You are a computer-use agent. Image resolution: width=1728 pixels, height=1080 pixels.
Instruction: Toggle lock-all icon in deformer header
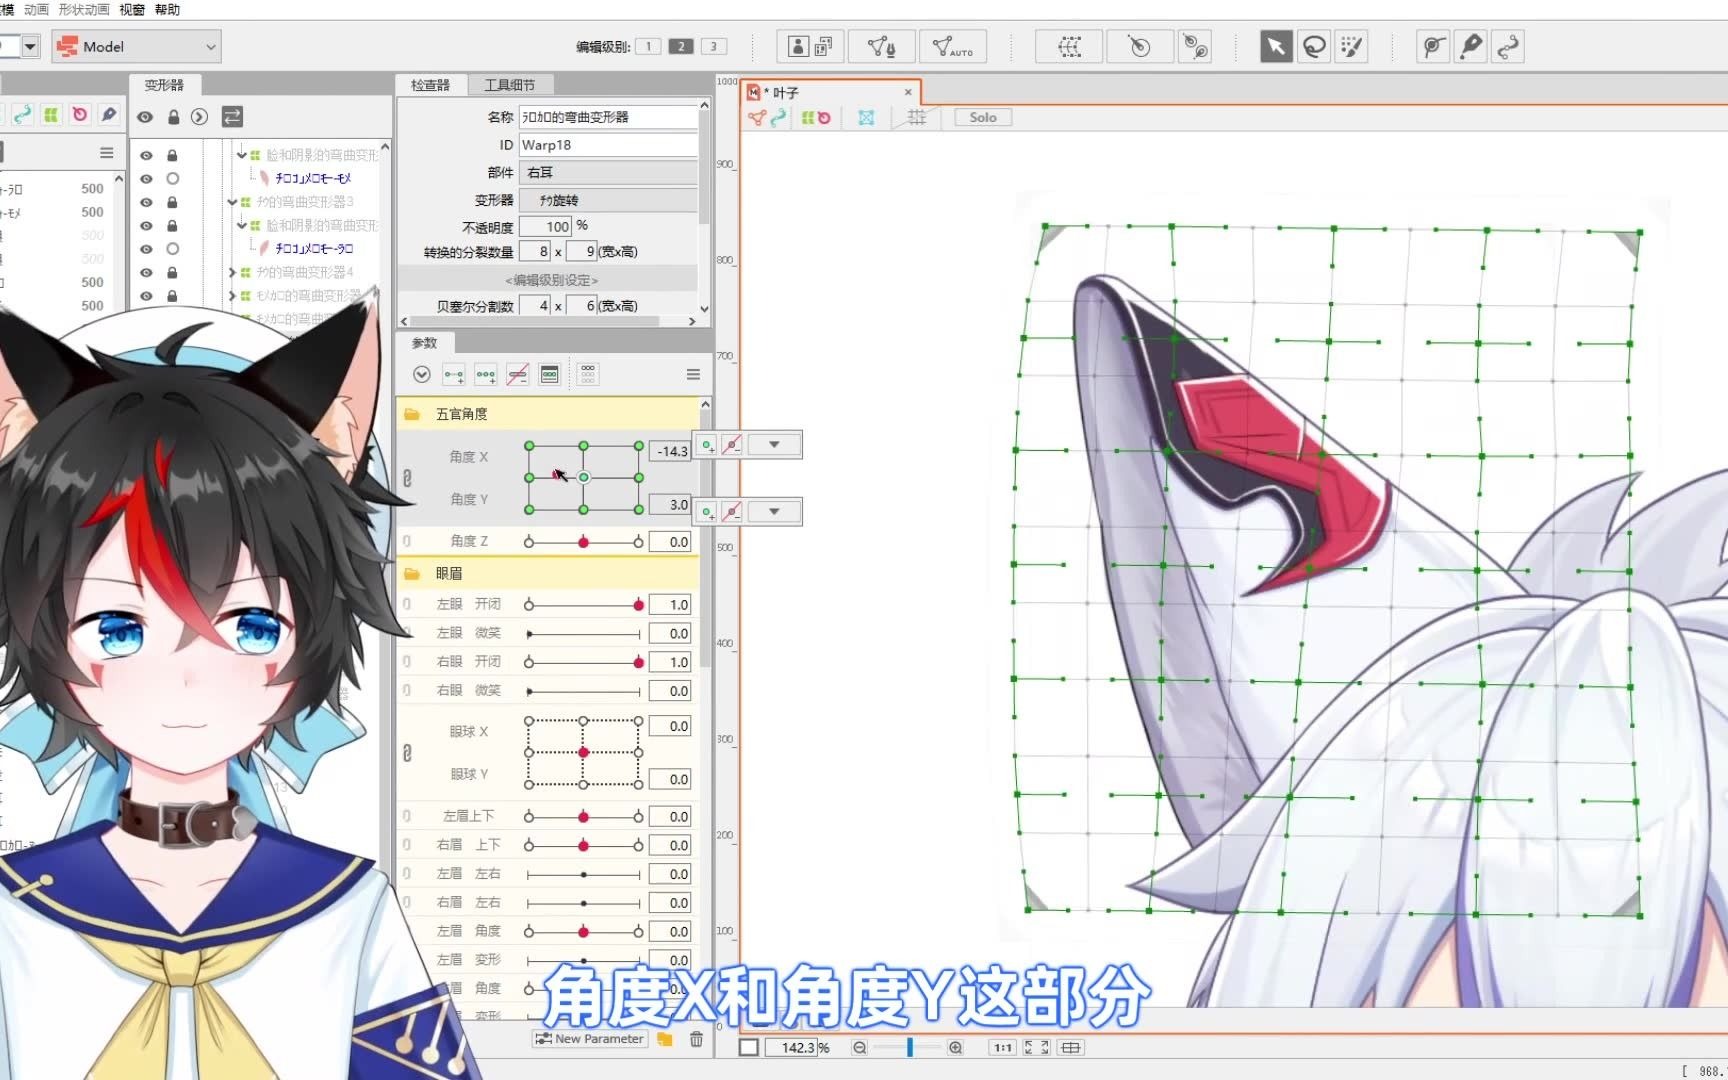[173, 117]
